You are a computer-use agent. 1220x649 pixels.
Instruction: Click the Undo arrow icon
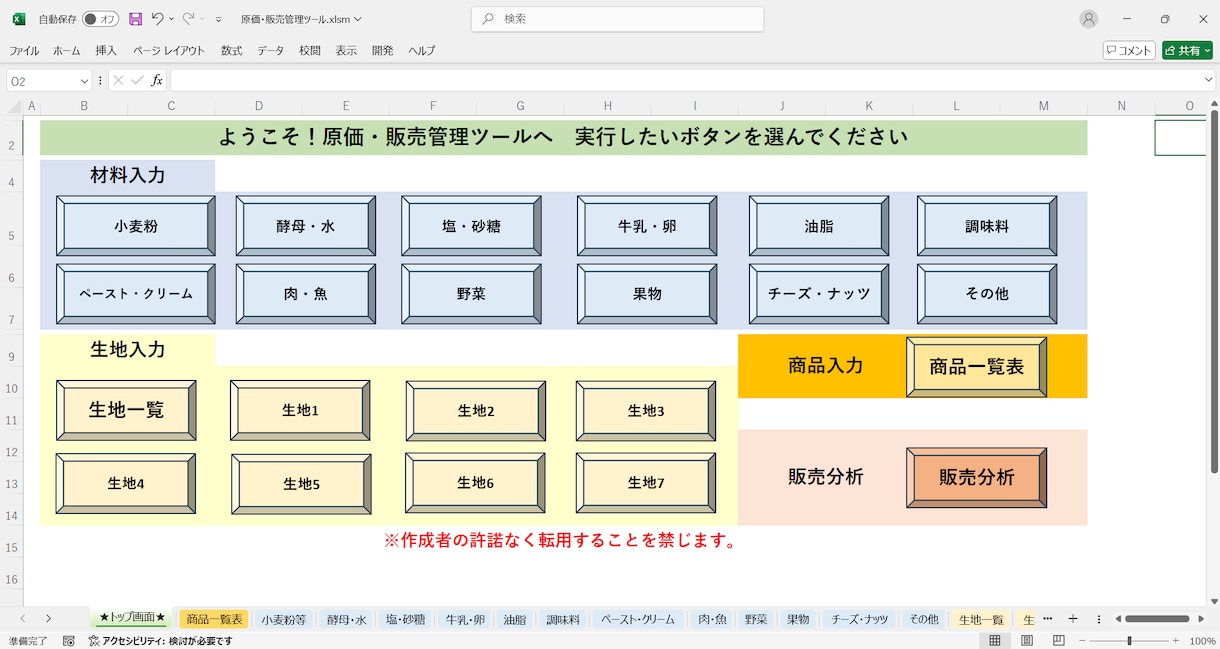pos(157,19)
